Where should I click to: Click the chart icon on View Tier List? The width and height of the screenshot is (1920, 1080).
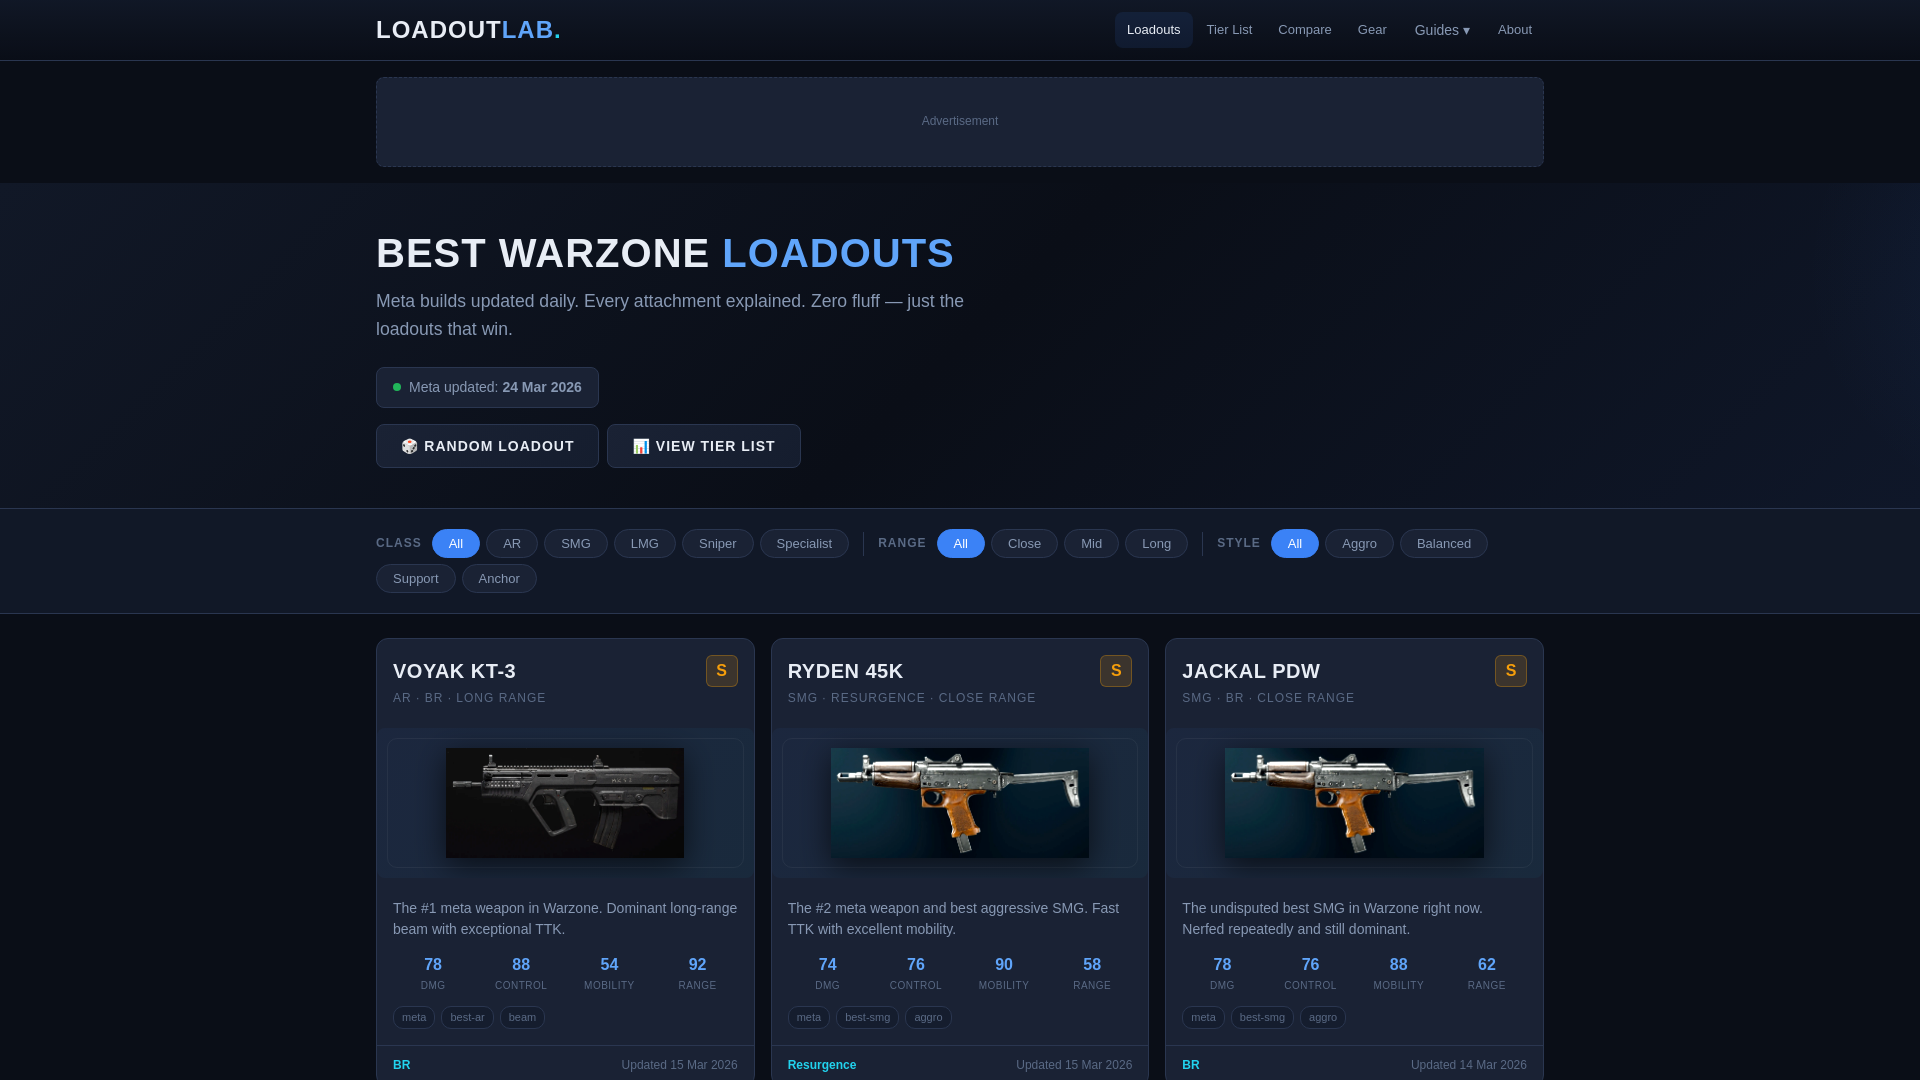click(641, 446)
